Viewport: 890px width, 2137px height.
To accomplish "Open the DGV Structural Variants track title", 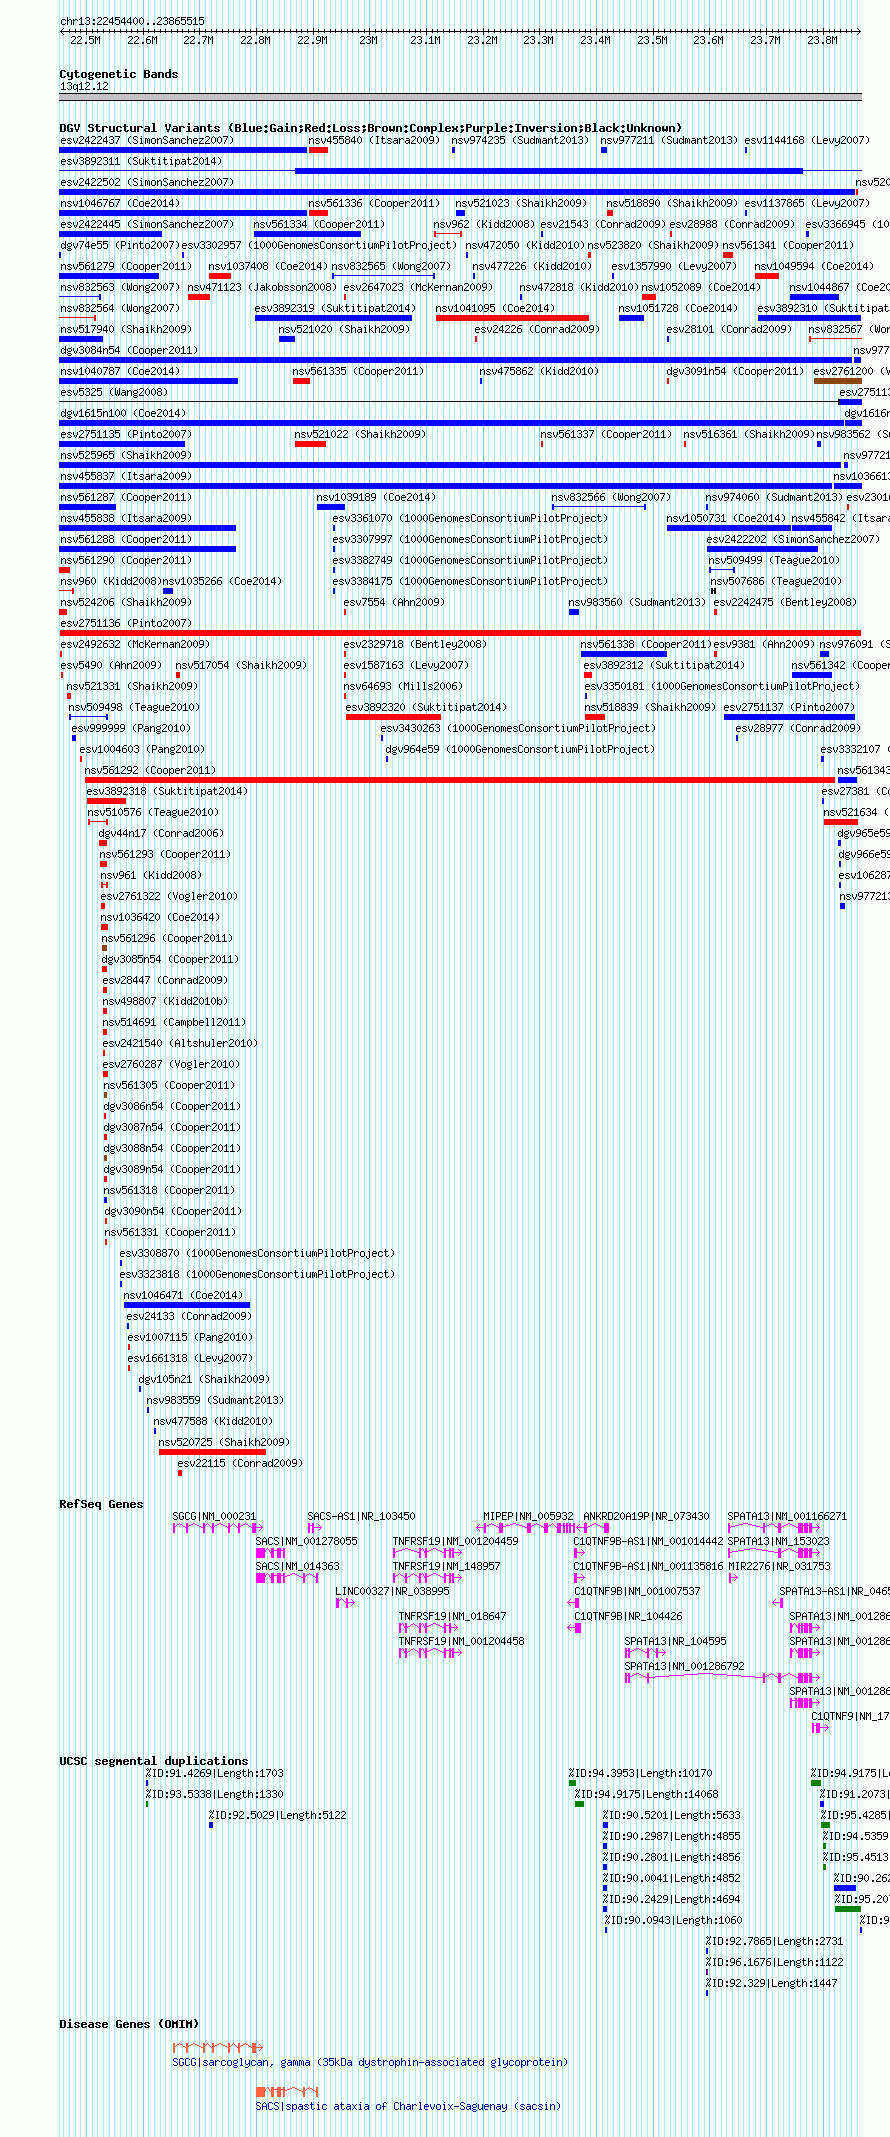I will point(370,128).
